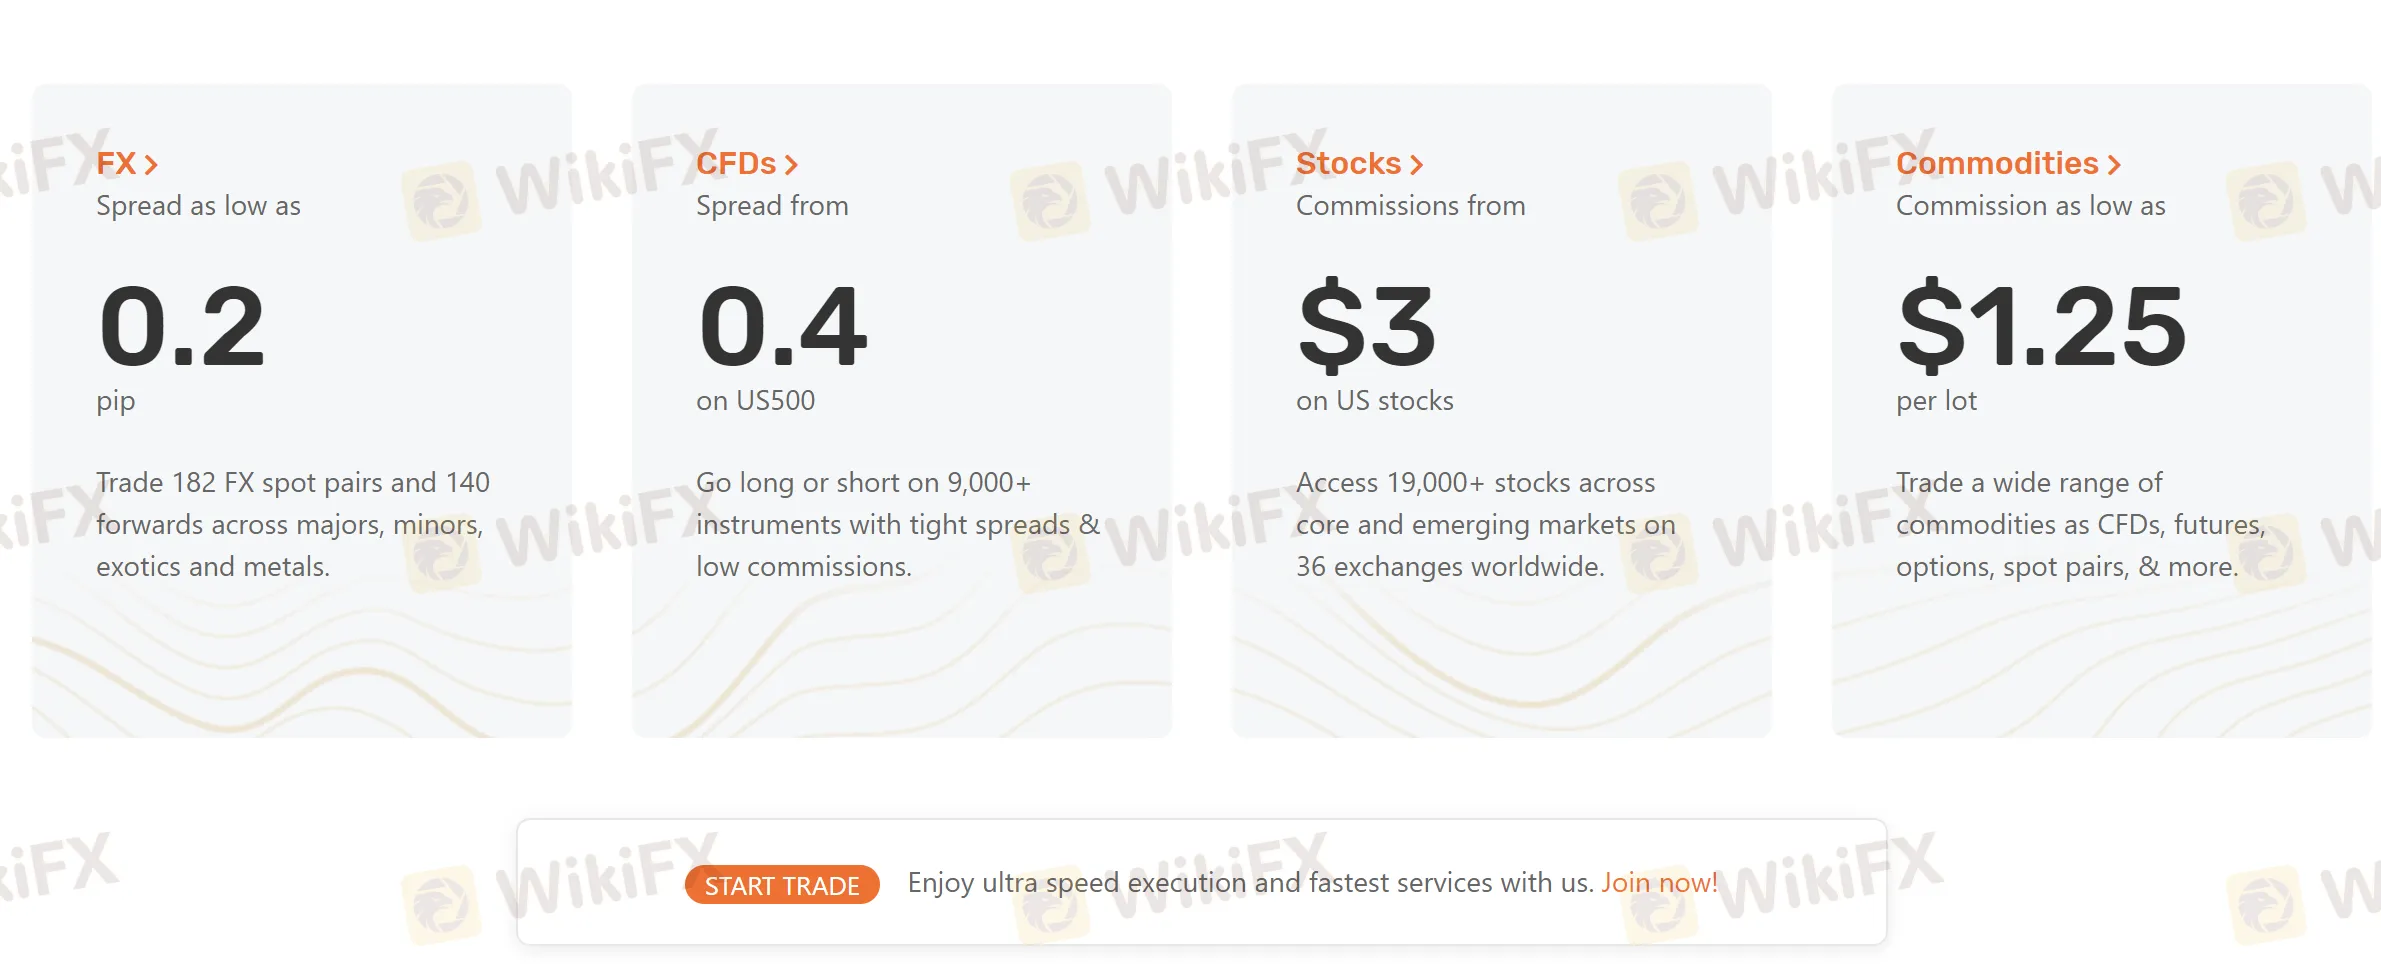This screenshot has width=2381, height=964.
Task: Follow the "Join now!" link
Action: click(x=1659, y=882)
